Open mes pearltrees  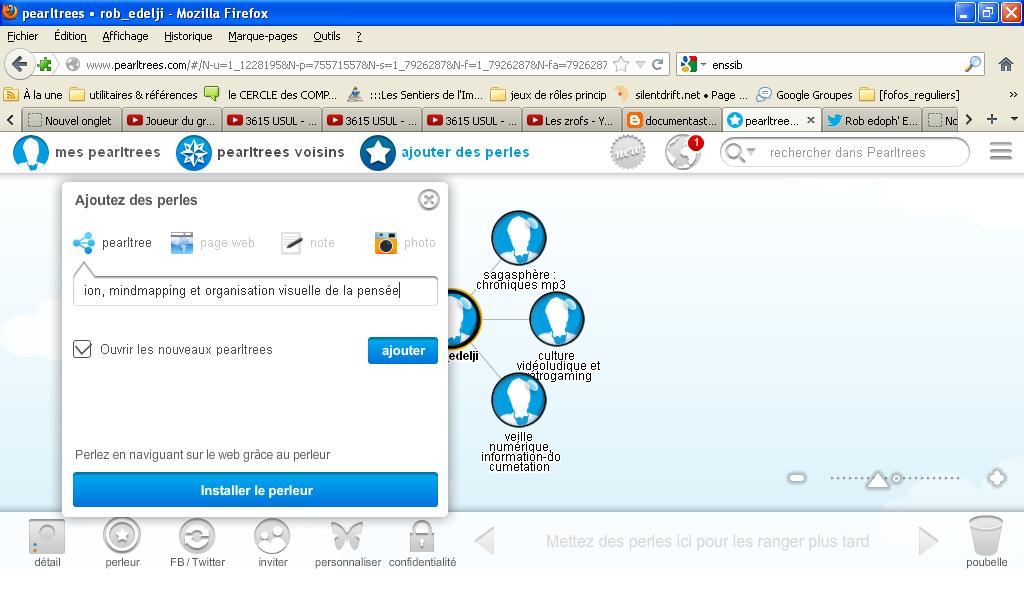pyautogui.click(x=87, y=153)
